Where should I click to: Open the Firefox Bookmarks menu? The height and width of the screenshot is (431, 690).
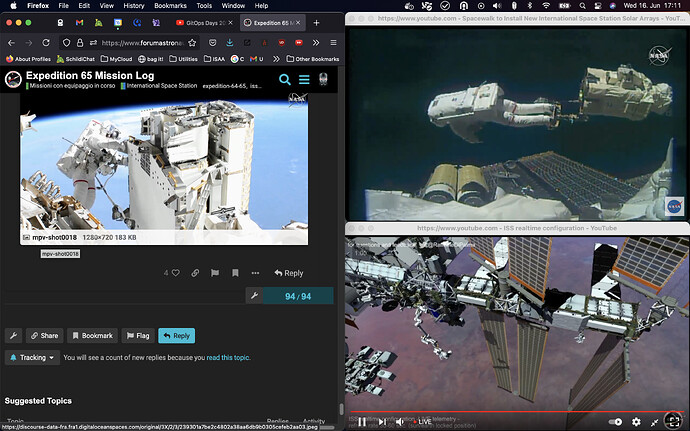[170, 6]
